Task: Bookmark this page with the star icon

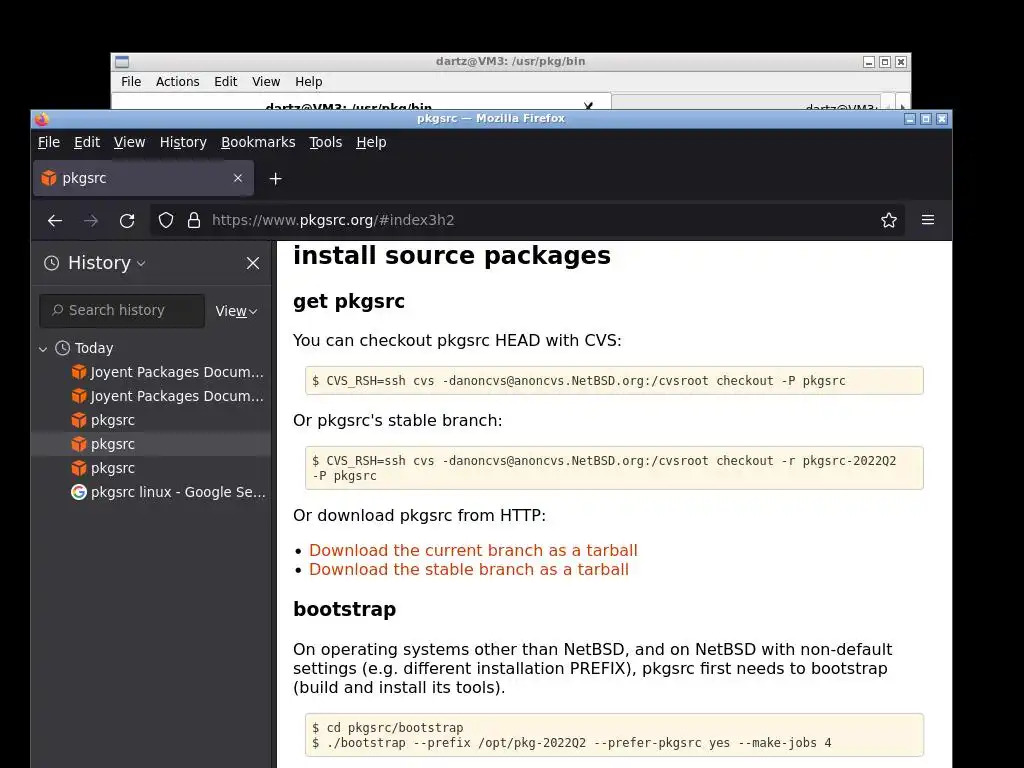Action: pyautogui.click(x=888, y=220)
